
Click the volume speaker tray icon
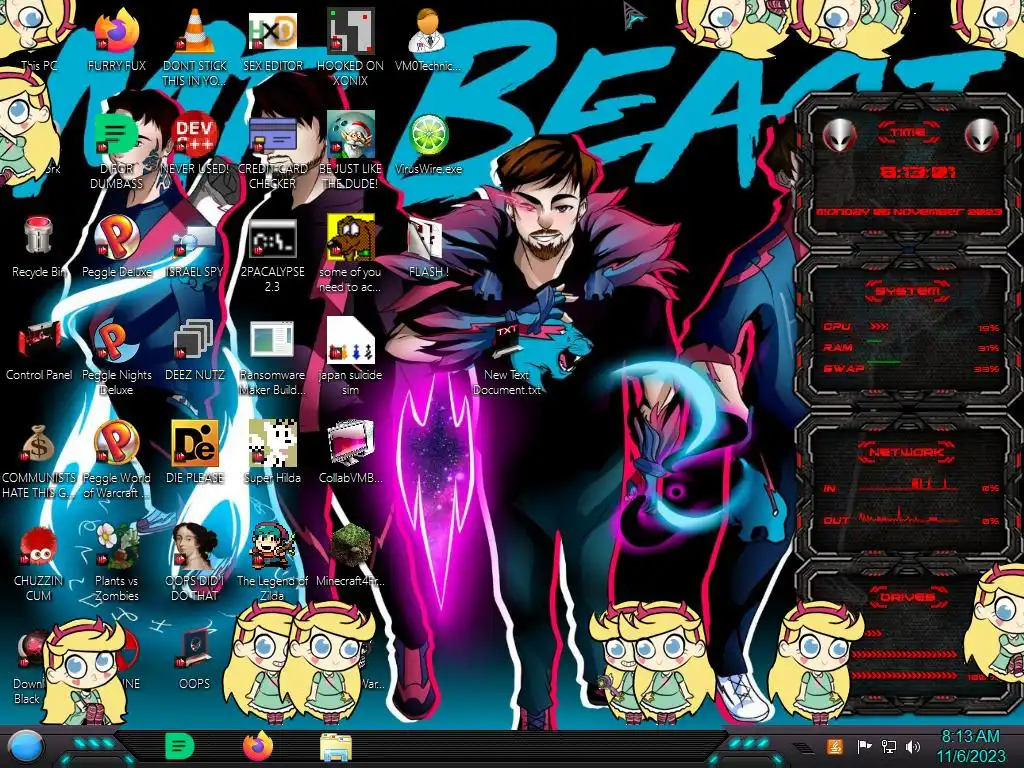point(913,746)
